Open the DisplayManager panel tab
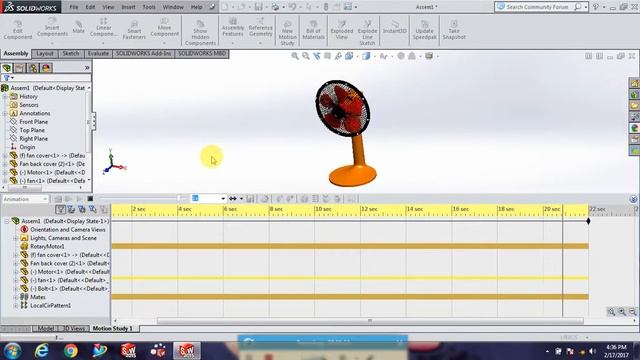 tap(46, 68)
